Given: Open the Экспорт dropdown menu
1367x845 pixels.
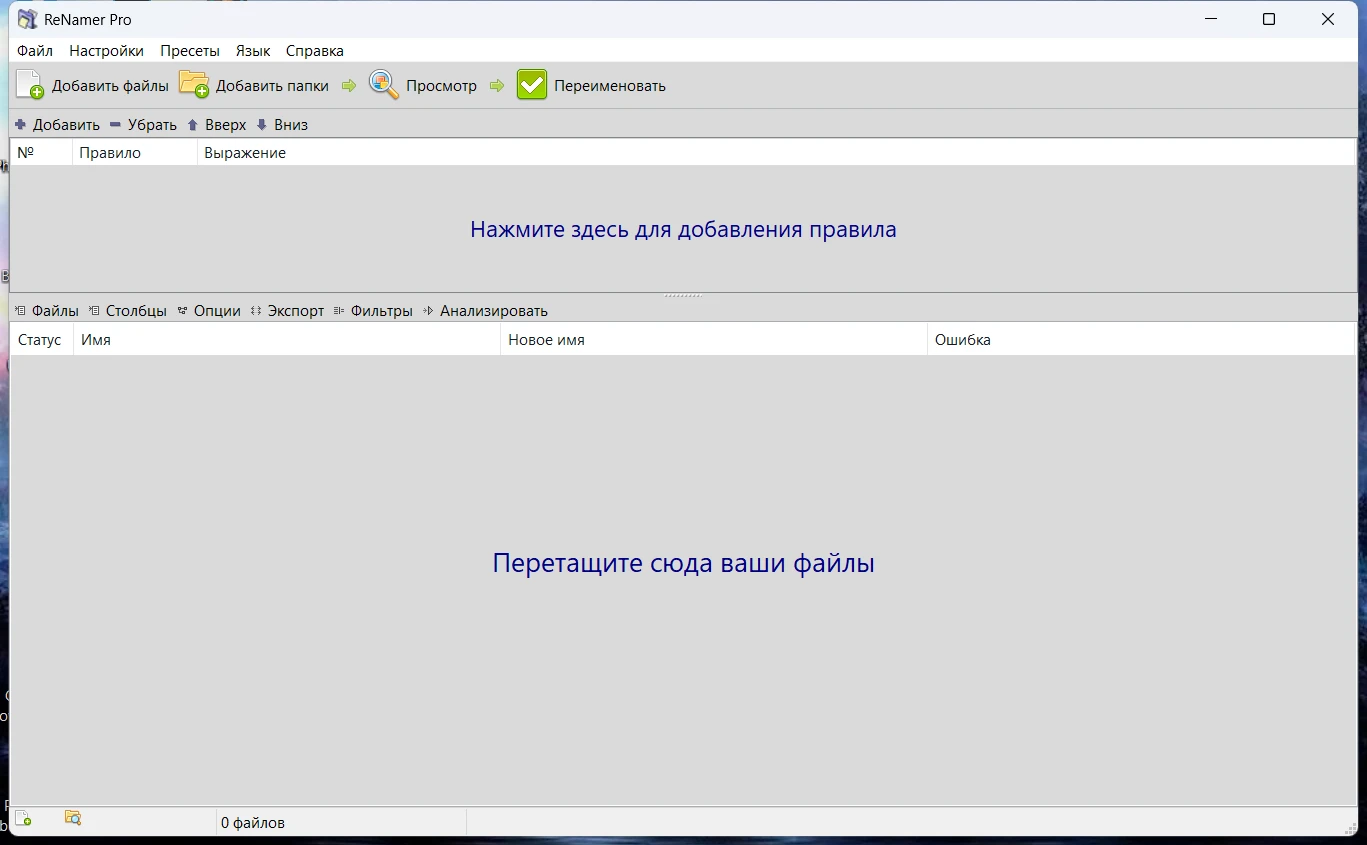Looking at the screenshot, I should coord(288,311).
